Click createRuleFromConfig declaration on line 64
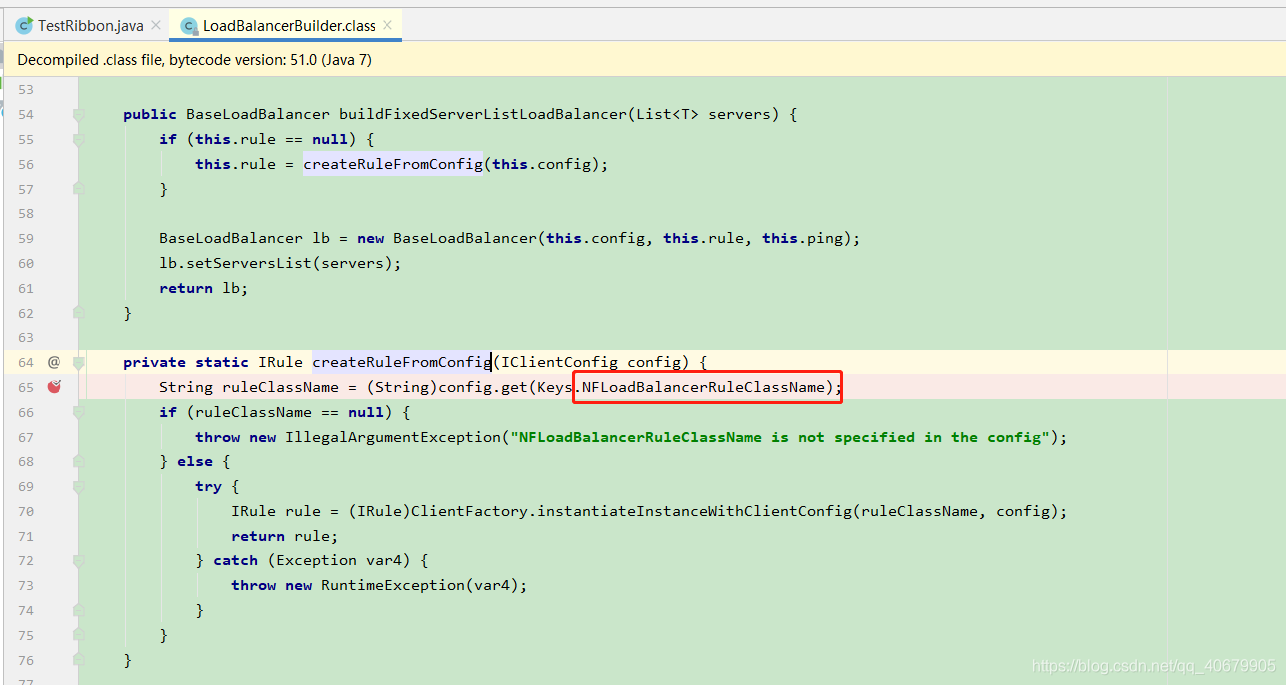The width and height of the screenshot is (1286, 685). pos(402,362)
